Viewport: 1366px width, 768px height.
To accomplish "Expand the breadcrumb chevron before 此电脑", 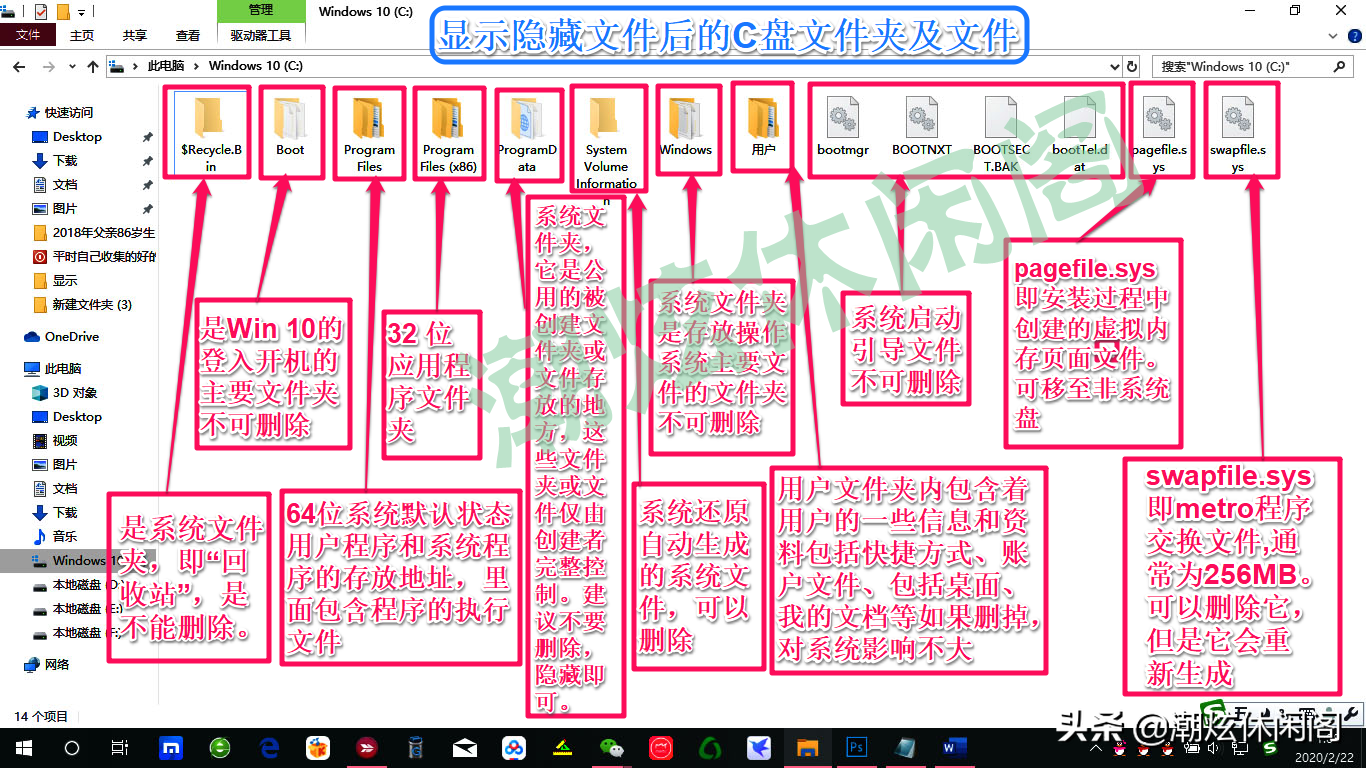I will click(x=137, y=67).
